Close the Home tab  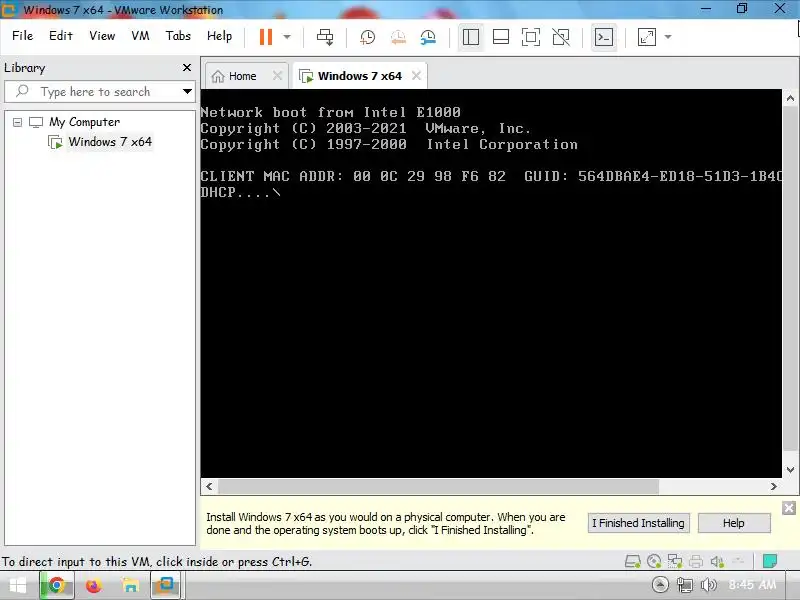click(x=277, y=76)
